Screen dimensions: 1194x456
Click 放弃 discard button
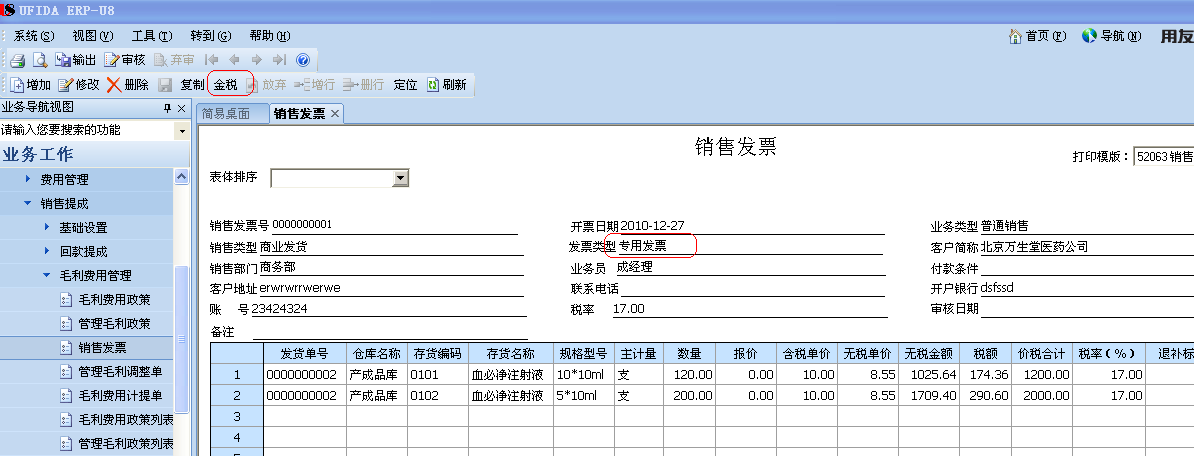266,85
